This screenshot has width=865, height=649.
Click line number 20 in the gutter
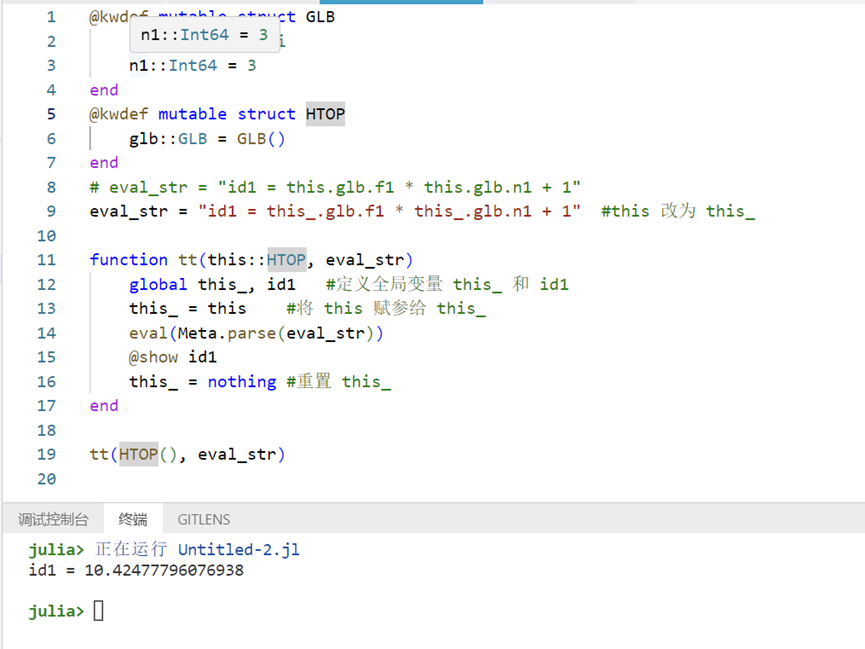point(47,478)
